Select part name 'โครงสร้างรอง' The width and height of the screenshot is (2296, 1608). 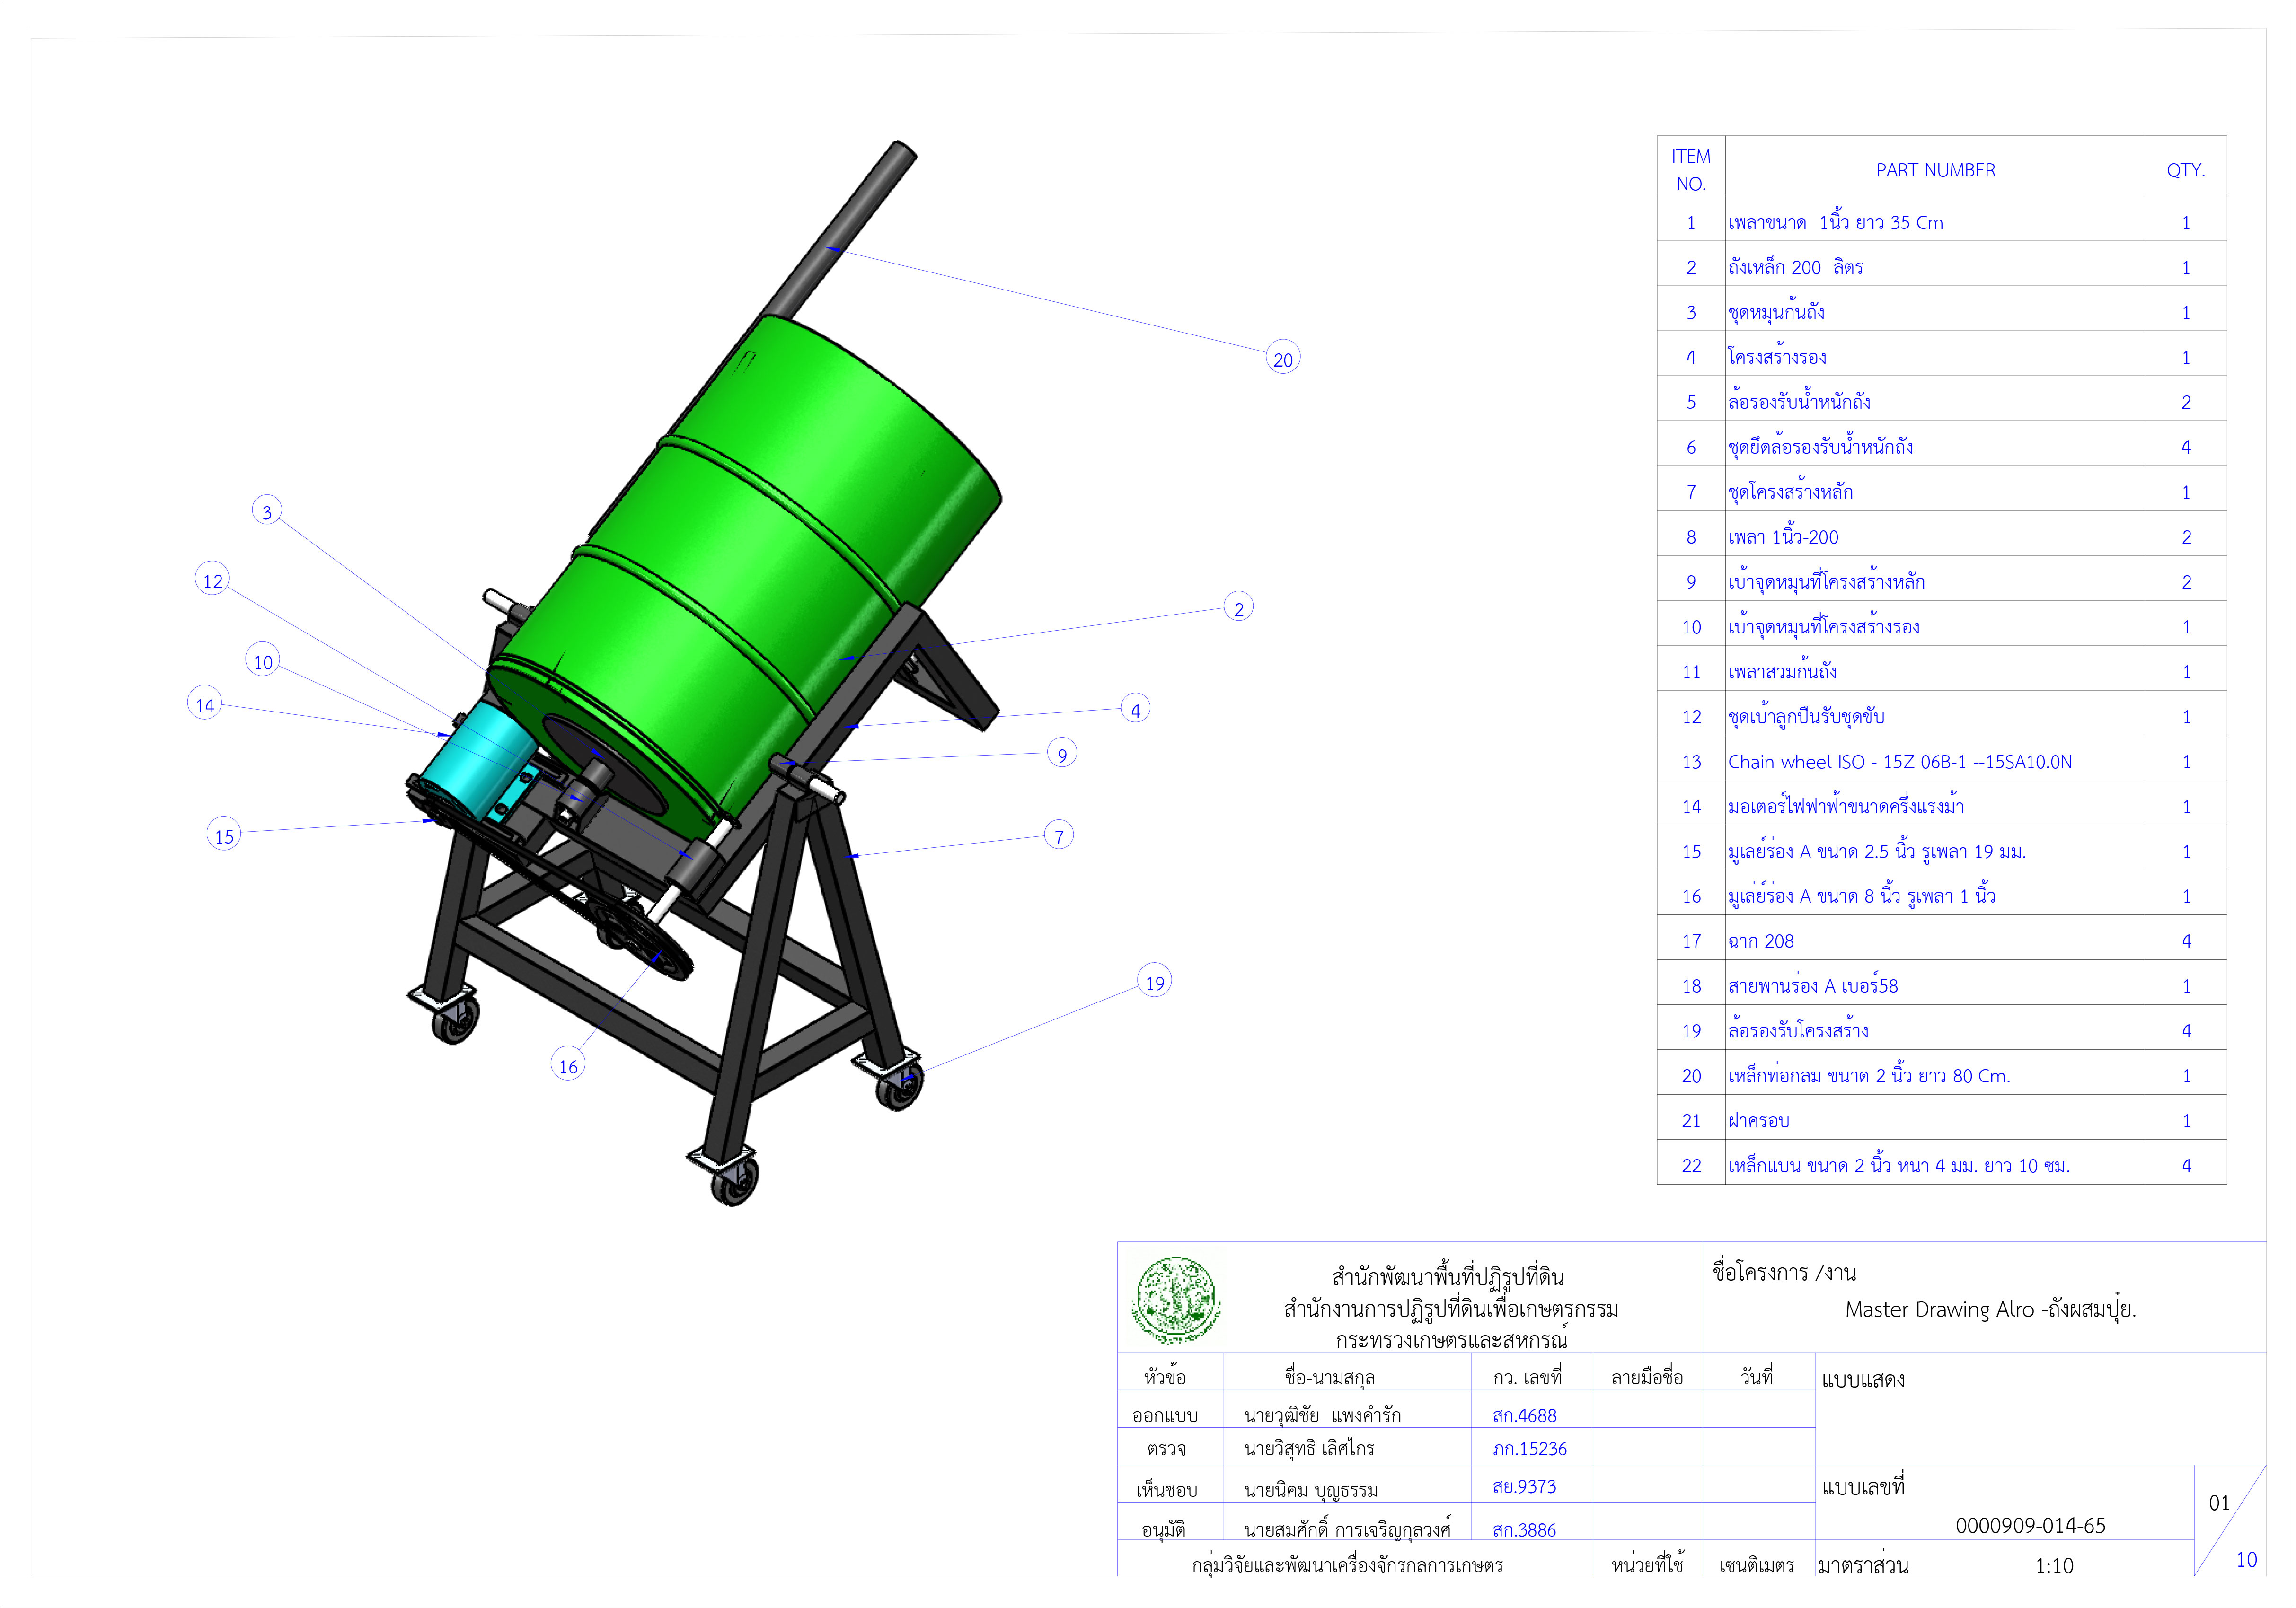1777,357
